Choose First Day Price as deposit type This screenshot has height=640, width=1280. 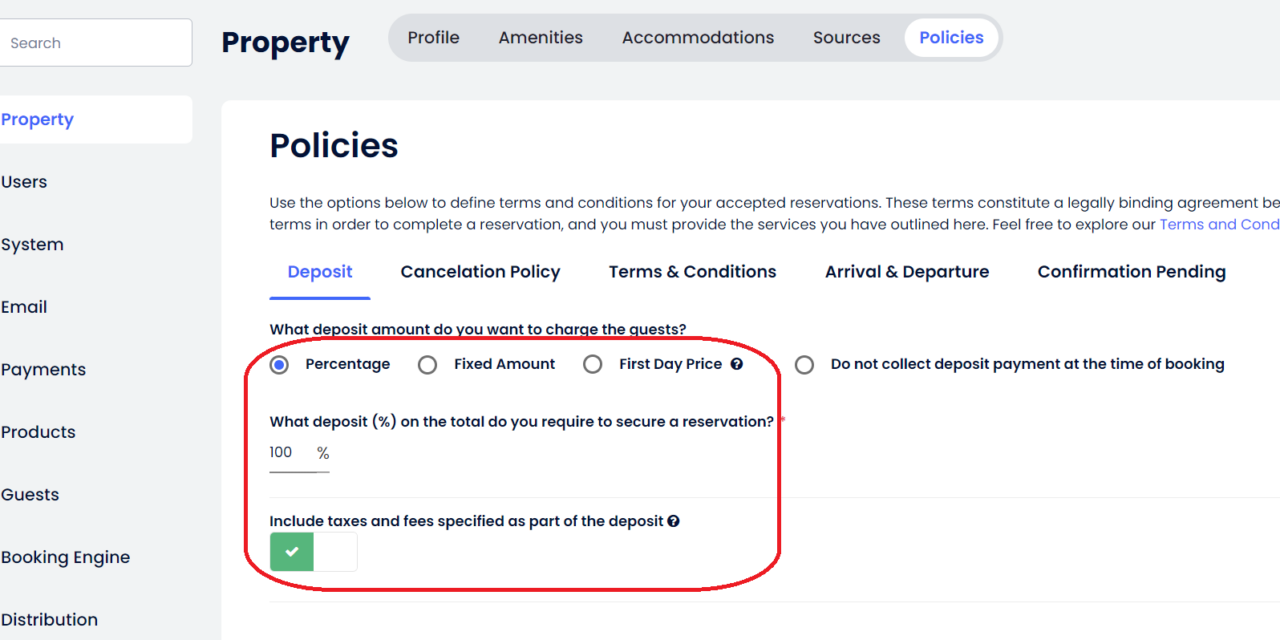(x=592, y=364)
